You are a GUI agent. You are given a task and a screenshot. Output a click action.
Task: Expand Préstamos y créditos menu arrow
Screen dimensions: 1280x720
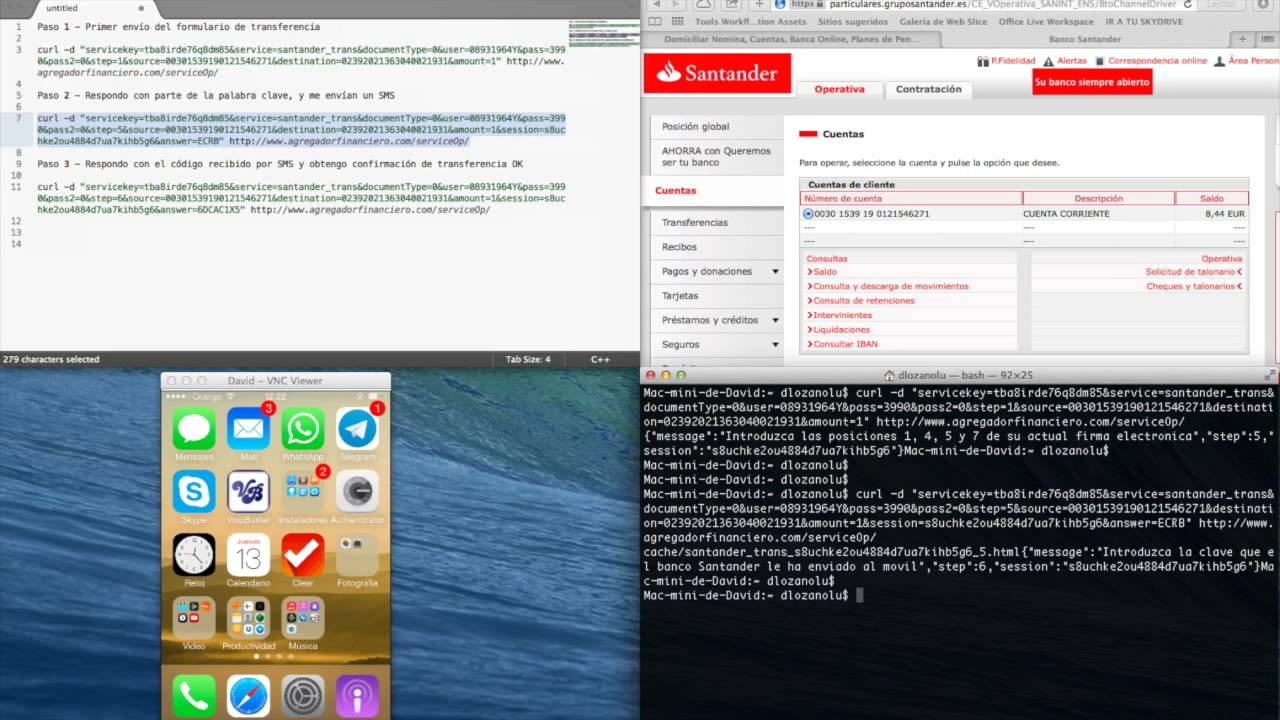pyautogui.click(x=775, y=321)
